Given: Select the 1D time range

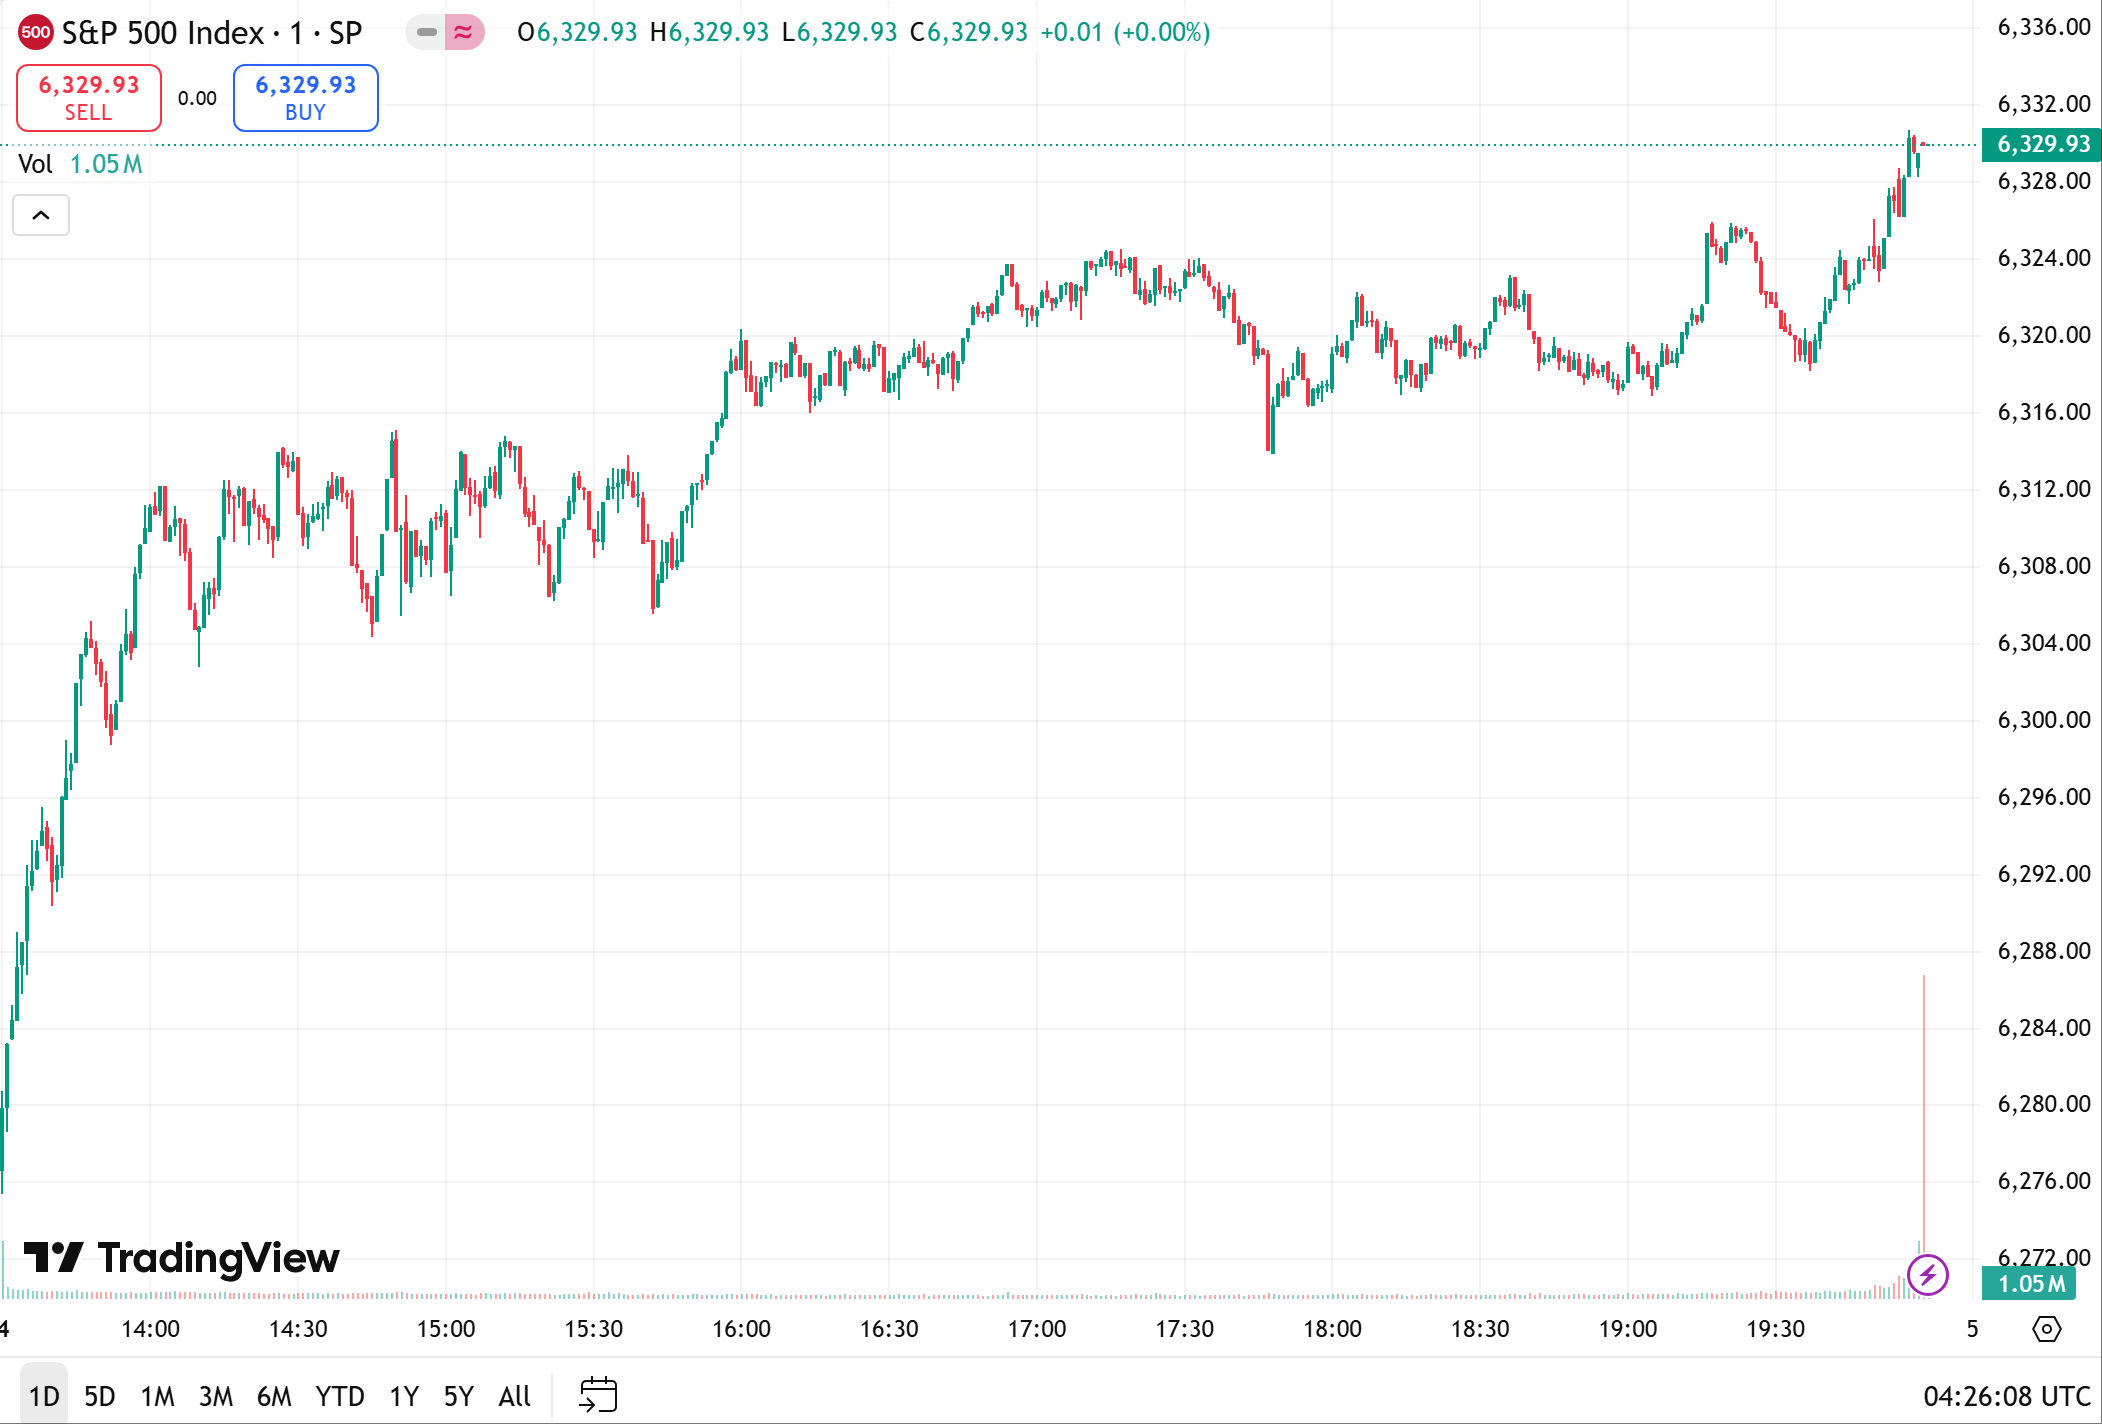Looking at the screenshot, I should pyautogui.click(x=44, y=1396).
